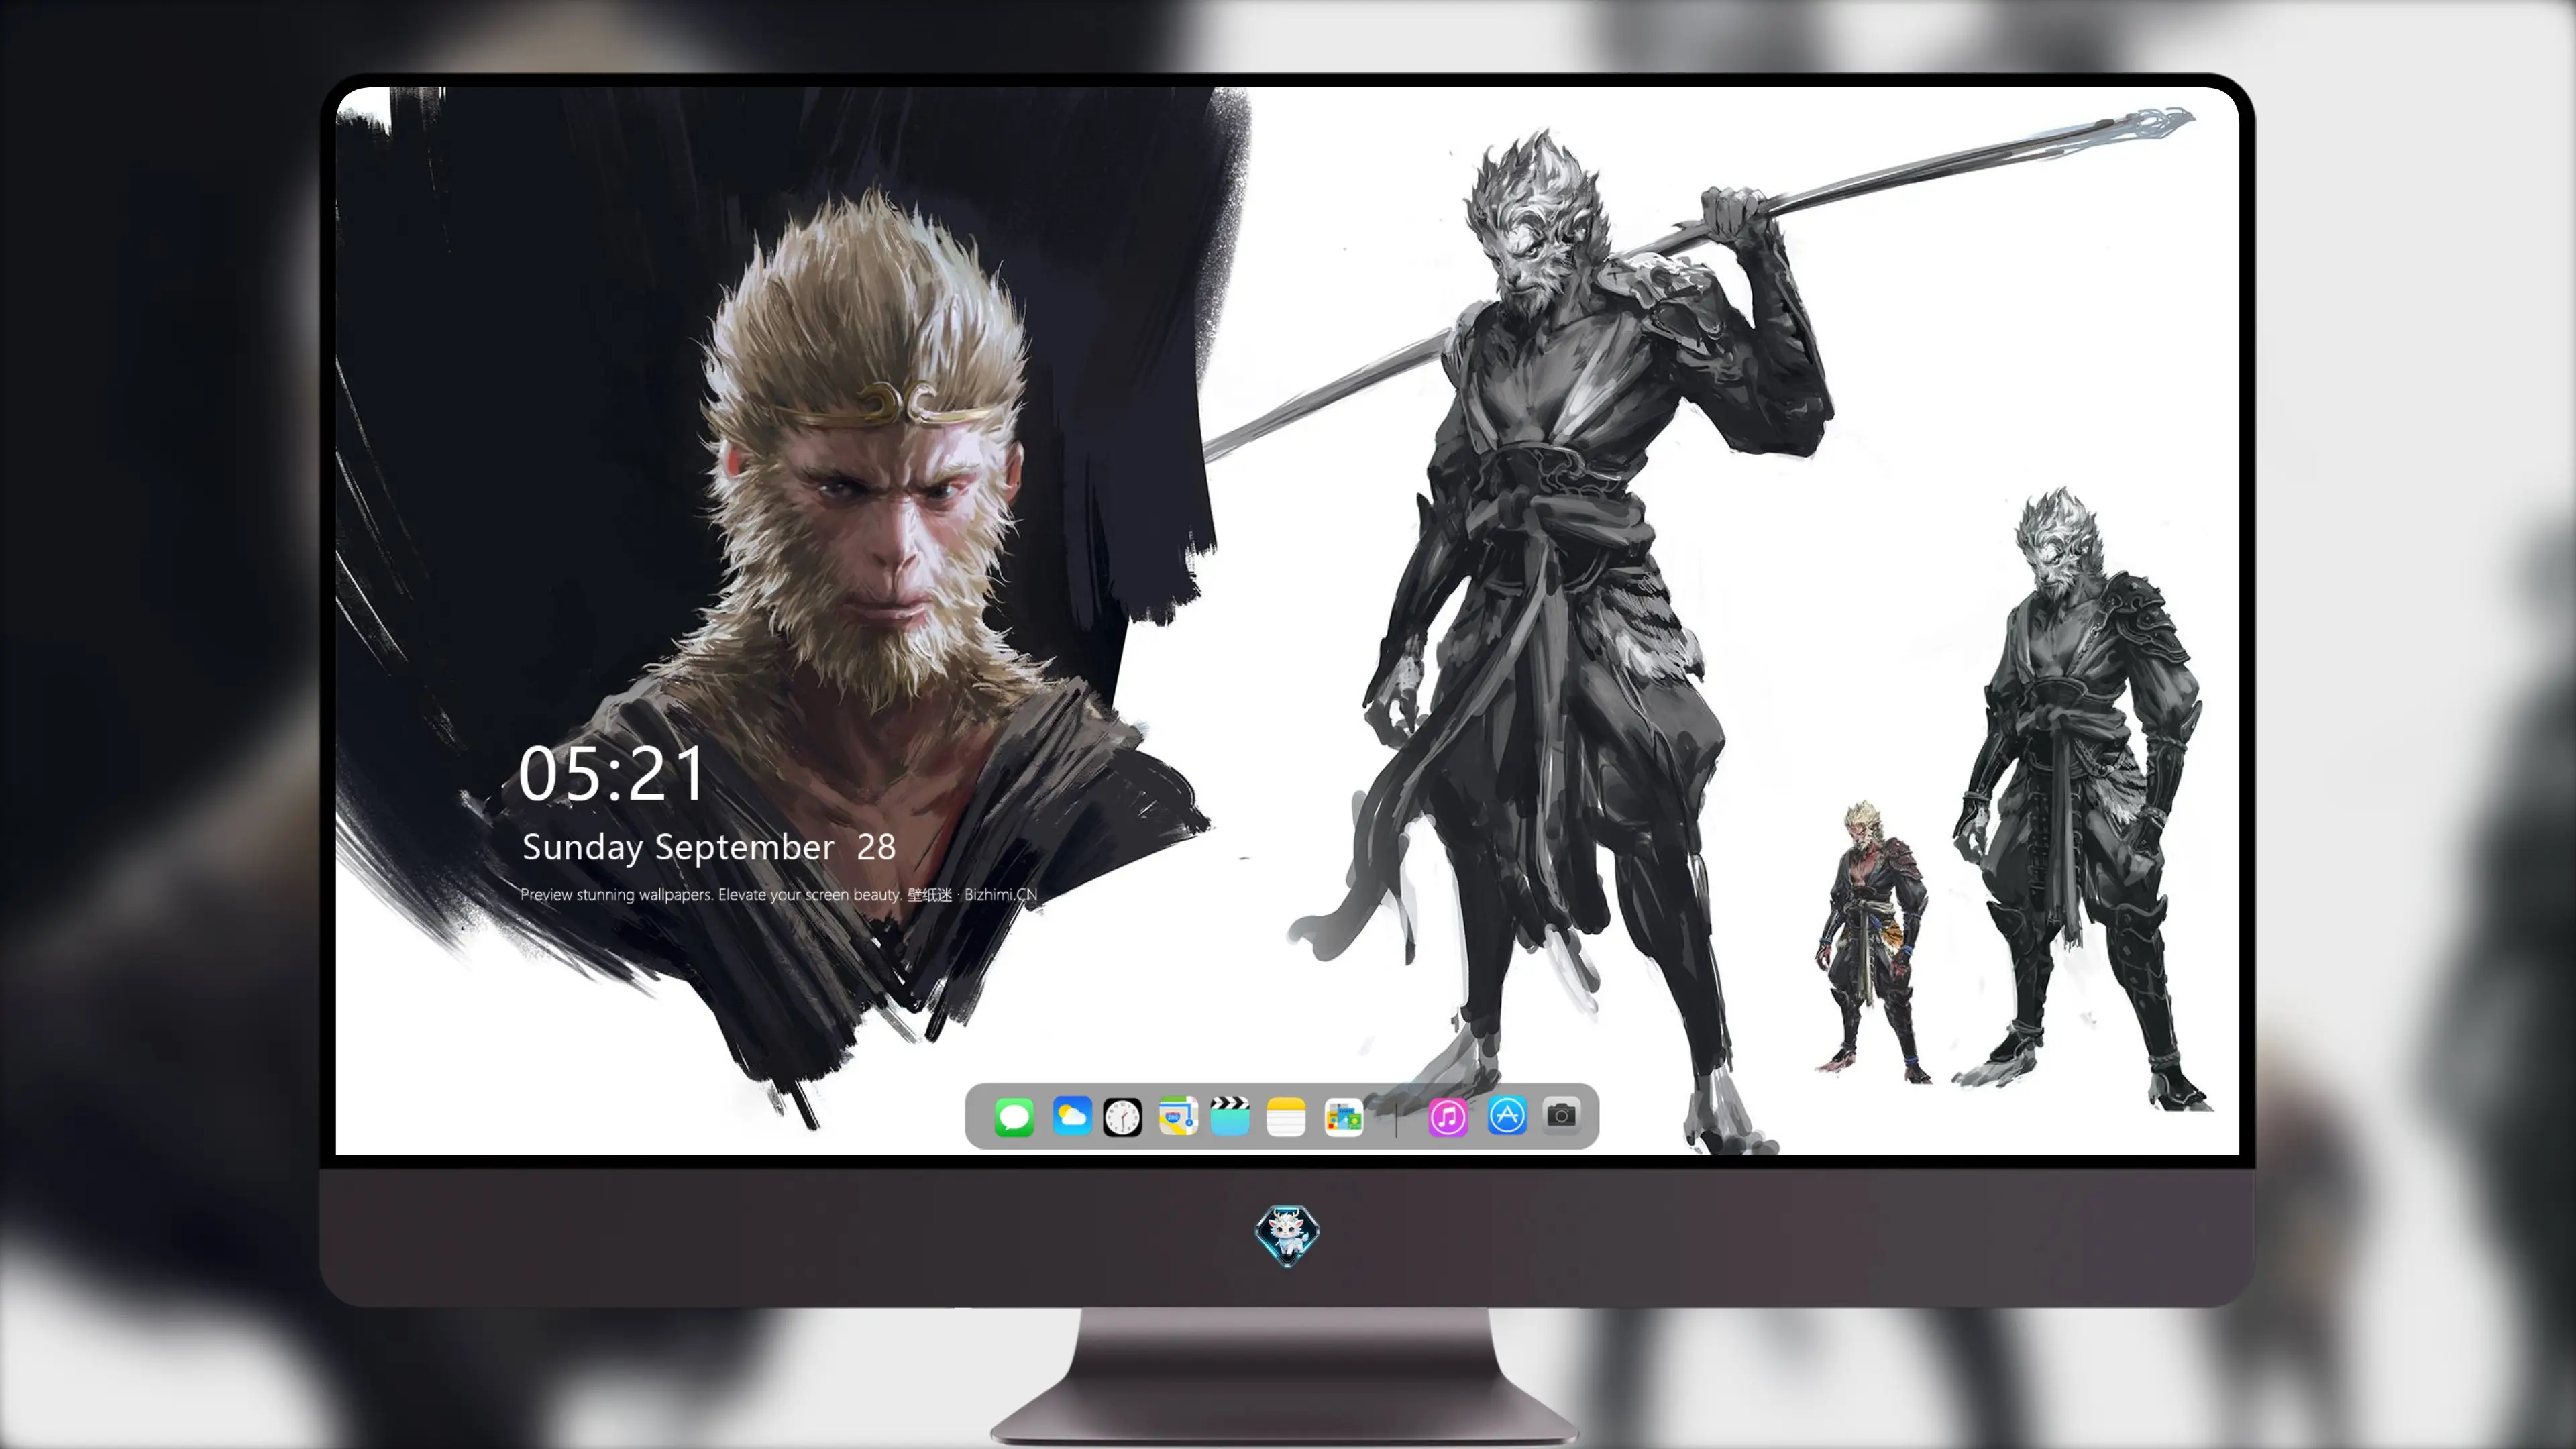The image size is (2576, 1449).
Task: Open the Camera app in the dock
Action: click(x=1561, y=1115)
